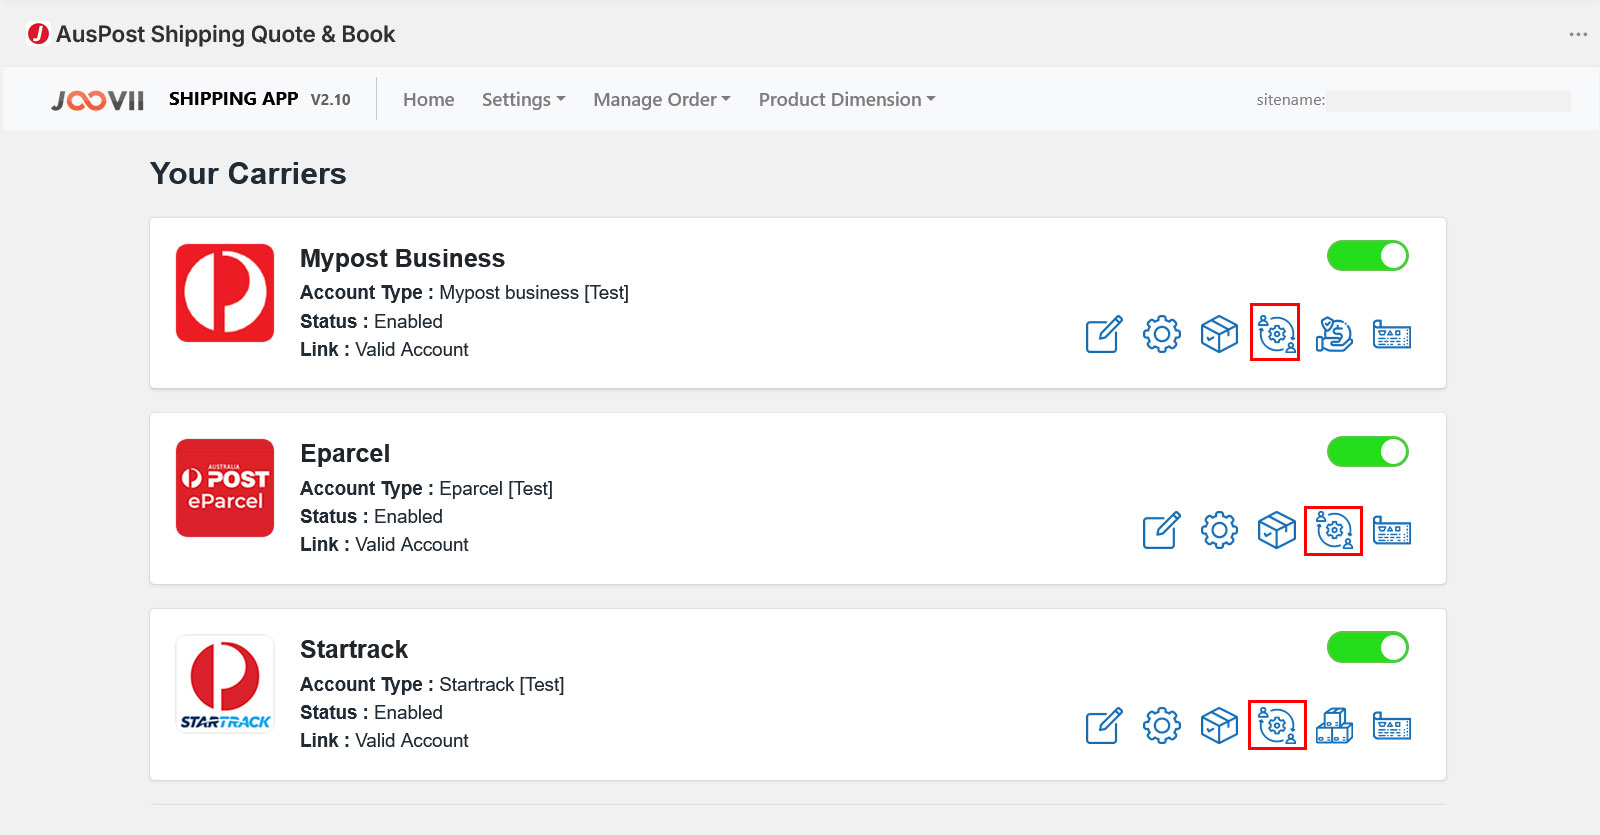The width and height of the screenshot is (1600, 835).
Task: Expand the Settings dropdown menu
Action: tap(523, 100)
